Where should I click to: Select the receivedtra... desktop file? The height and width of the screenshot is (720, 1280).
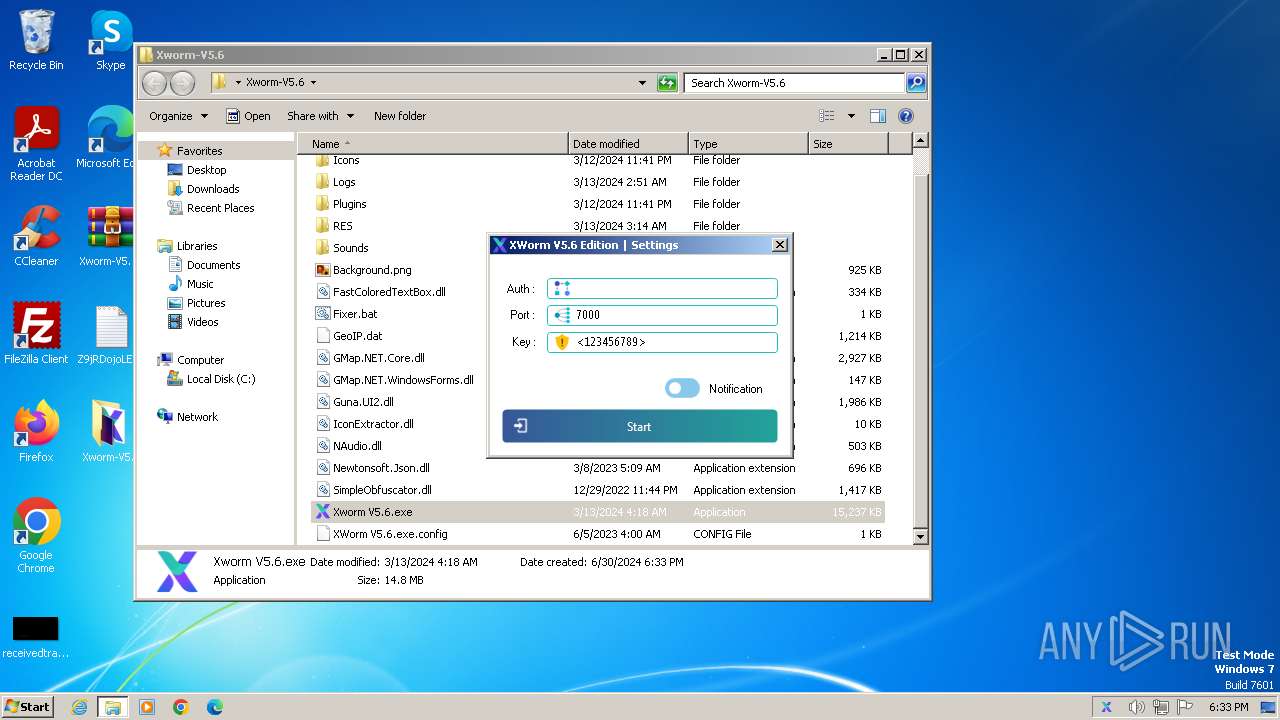tap(36, 637)
